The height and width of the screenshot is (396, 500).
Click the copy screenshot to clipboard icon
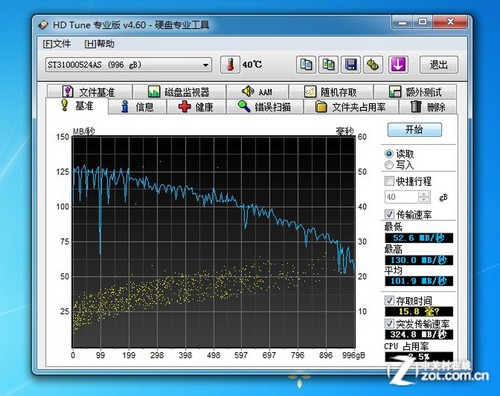tap(328, 64)
